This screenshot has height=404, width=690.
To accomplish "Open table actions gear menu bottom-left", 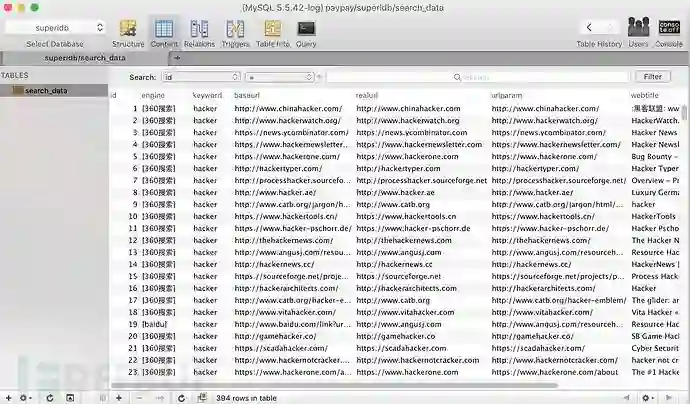I will coord(24,398).
